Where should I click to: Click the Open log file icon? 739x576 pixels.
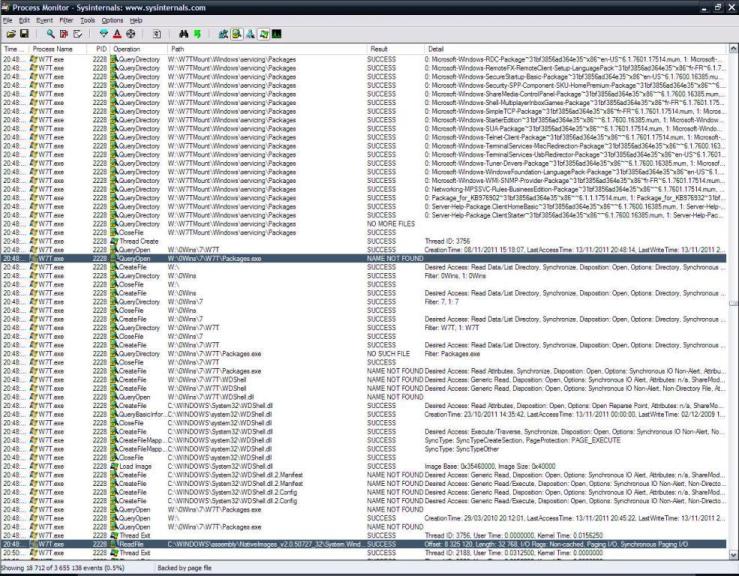point(11,34)
